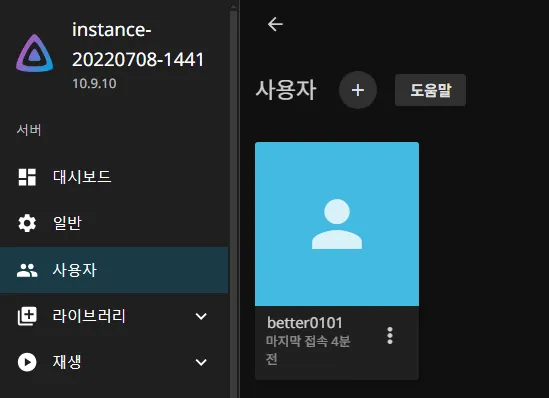Open better0101 user avatar card
Viewport: 549px width, 398px height.
pyautogui.click(x=337, y=224)
